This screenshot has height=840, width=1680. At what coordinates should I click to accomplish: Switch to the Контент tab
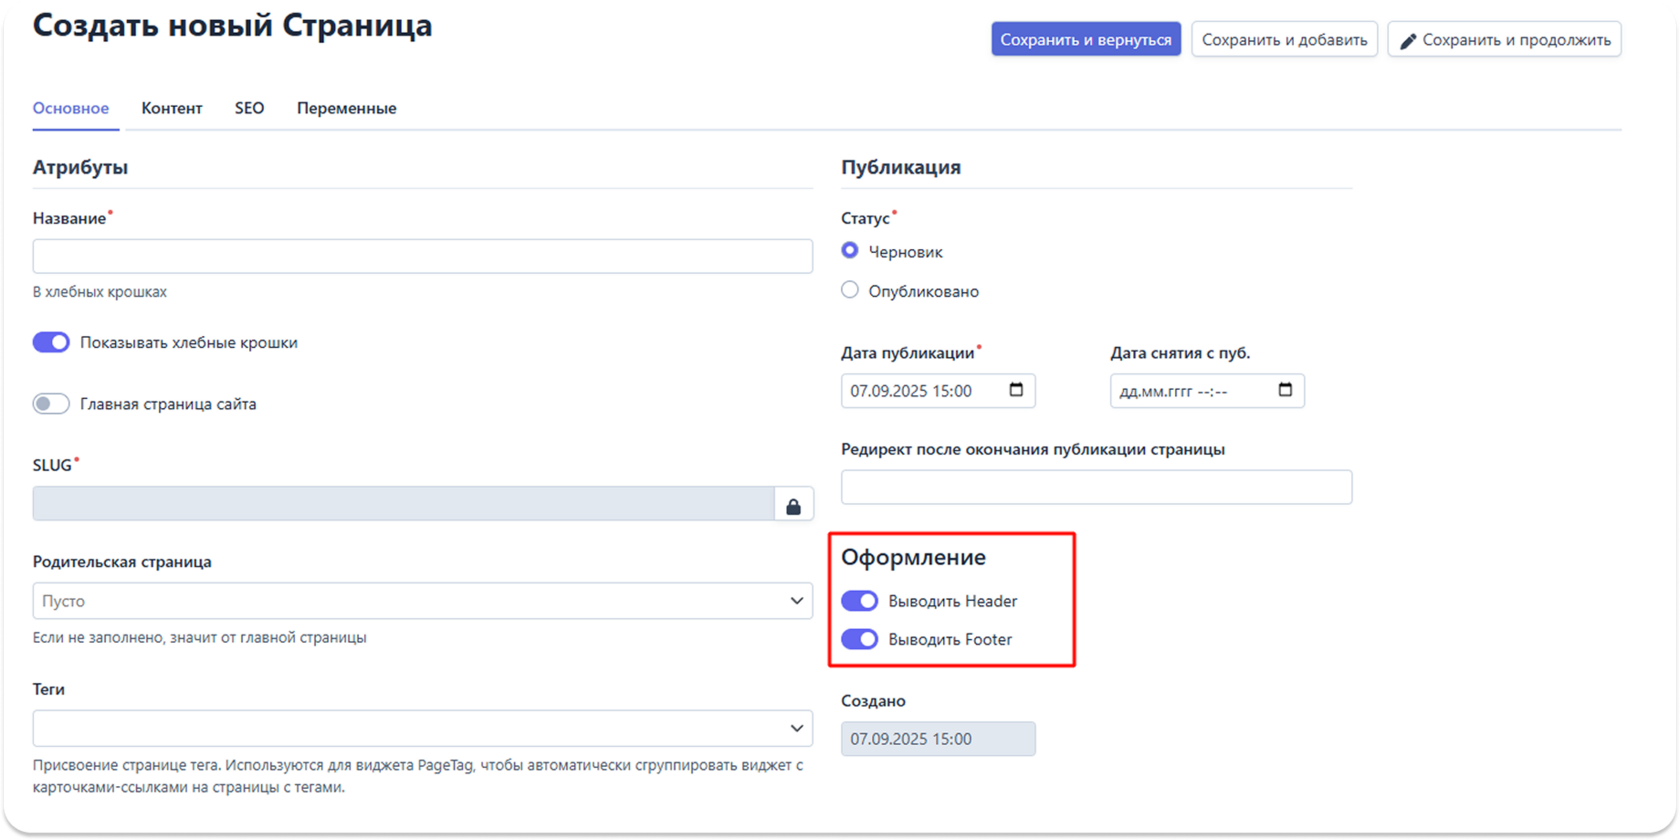tap(172, 108)
